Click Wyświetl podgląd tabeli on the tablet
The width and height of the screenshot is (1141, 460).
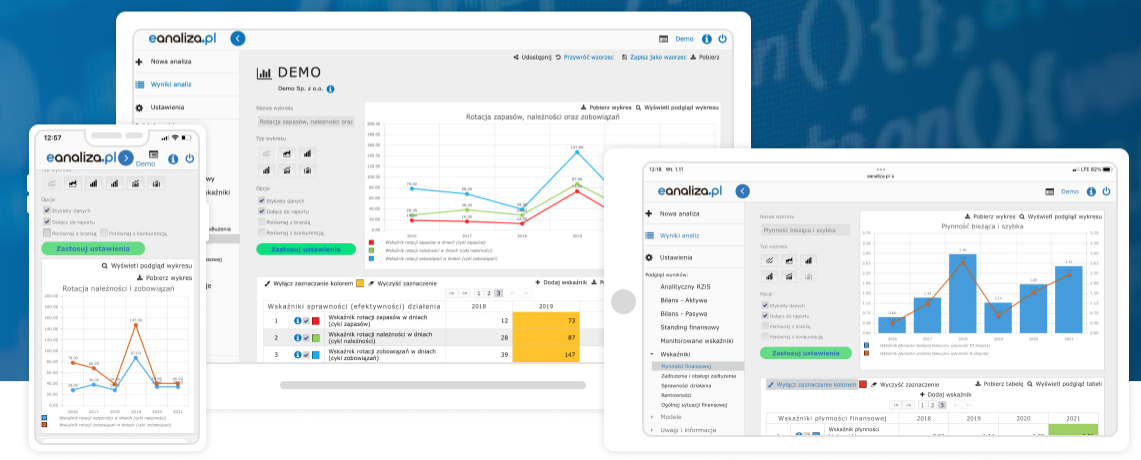pos(1065,384)
